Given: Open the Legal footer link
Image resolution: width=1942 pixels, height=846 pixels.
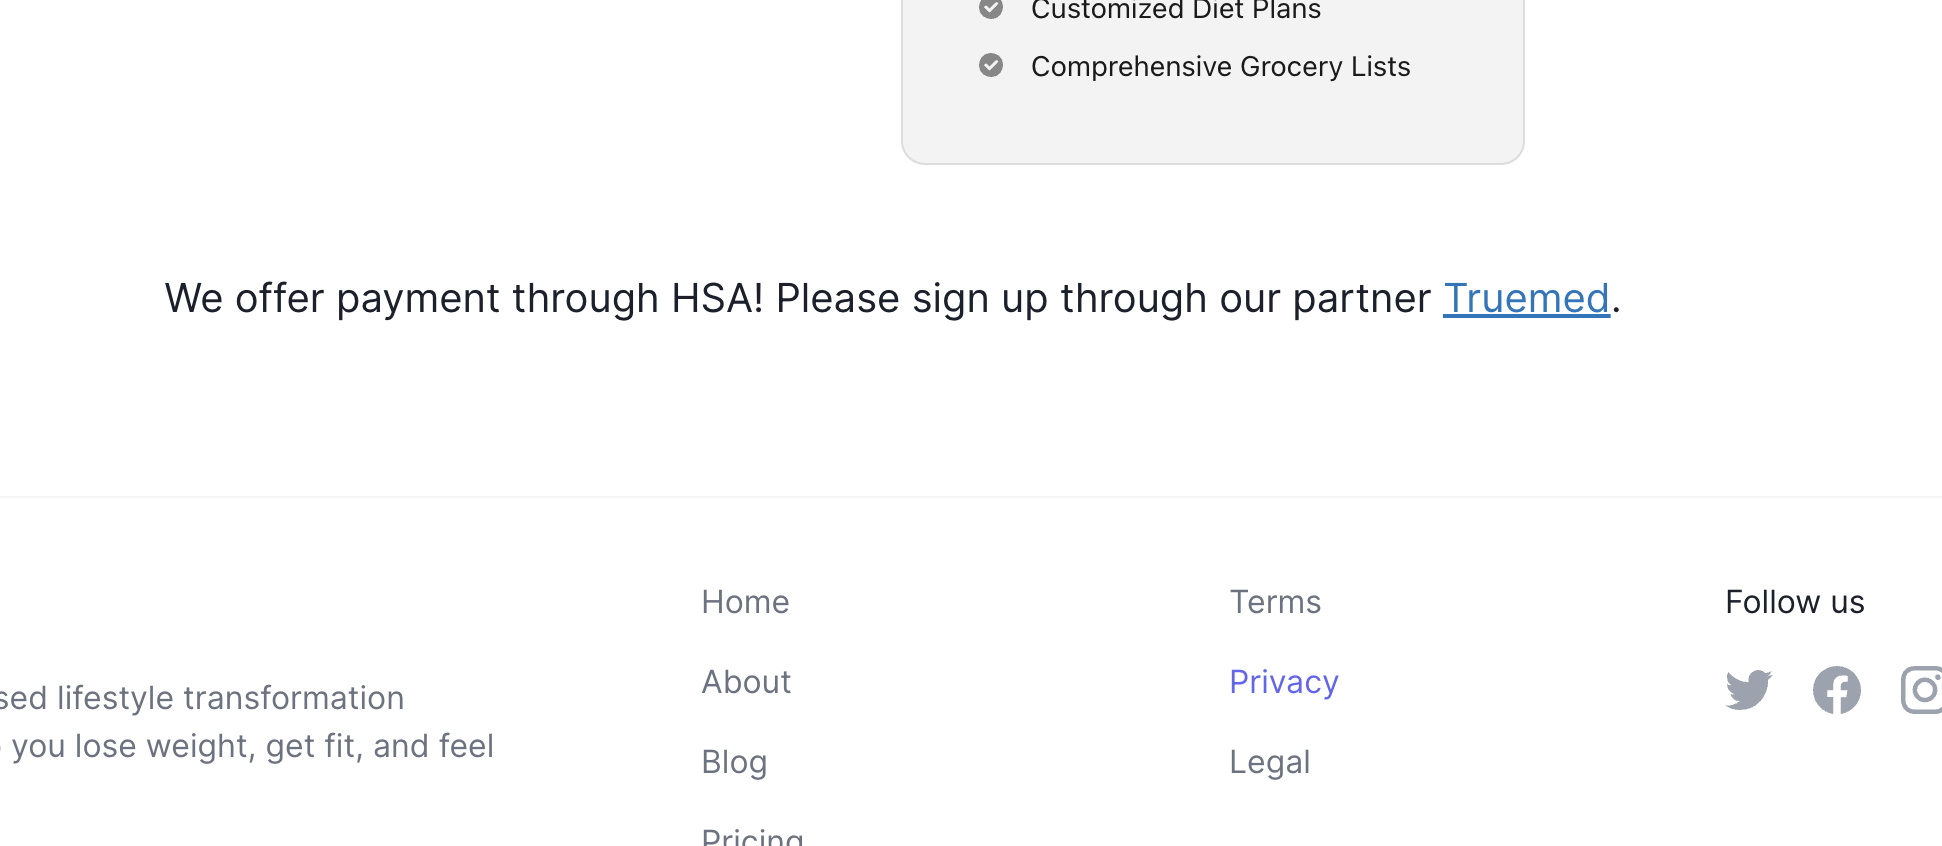Looking at the screenshot, I should click(x=1269, y=762).
